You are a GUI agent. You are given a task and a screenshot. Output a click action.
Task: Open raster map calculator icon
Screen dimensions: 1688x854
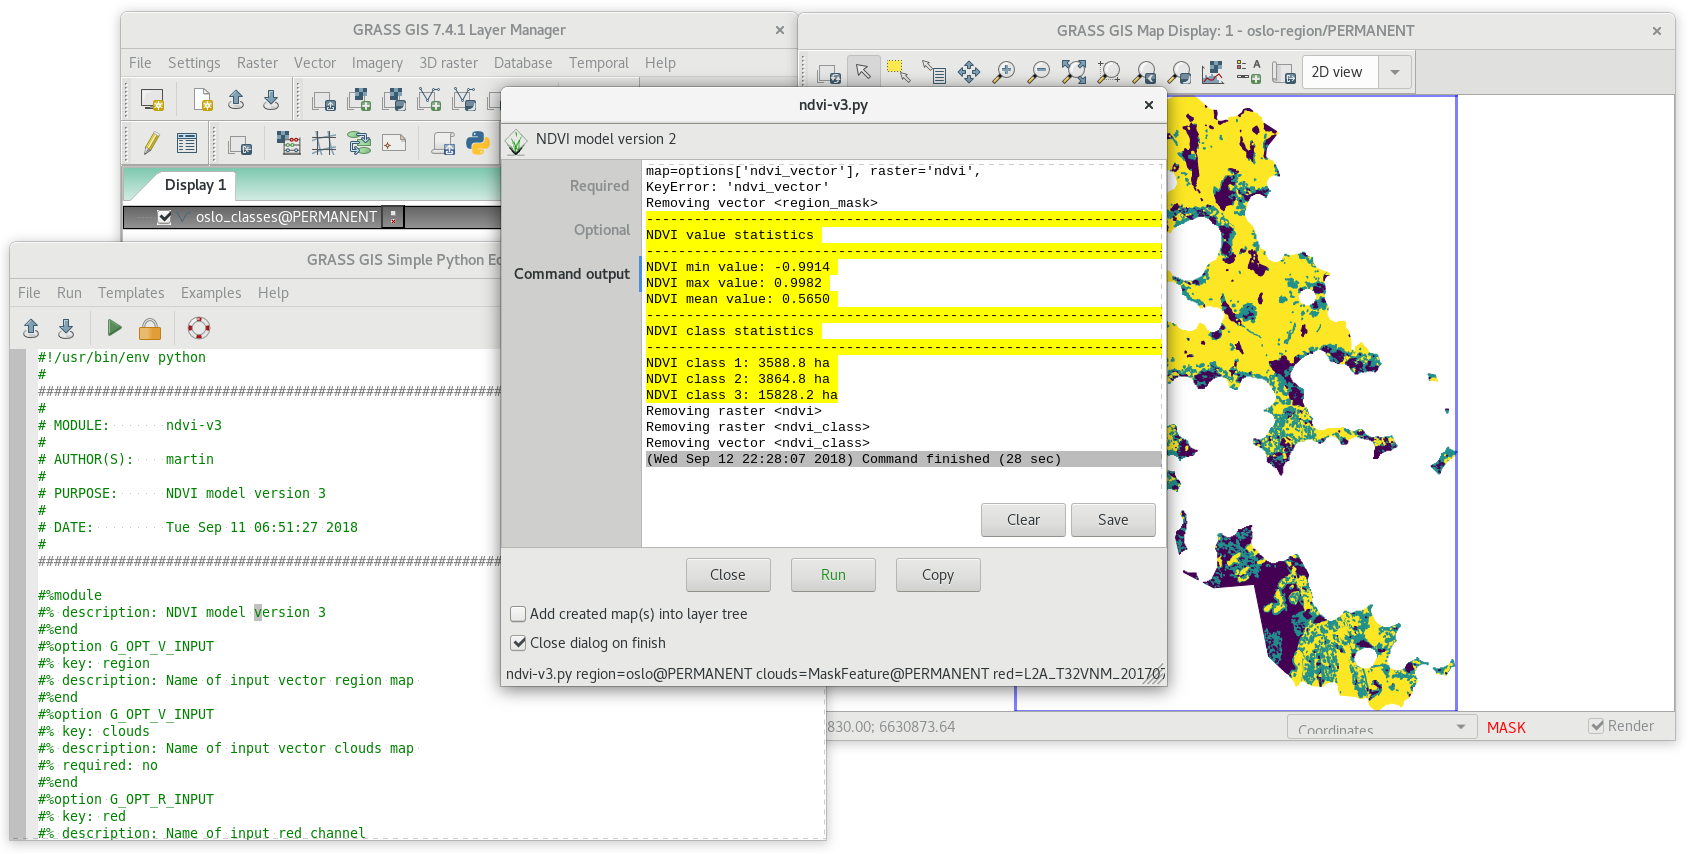[288, 143]
